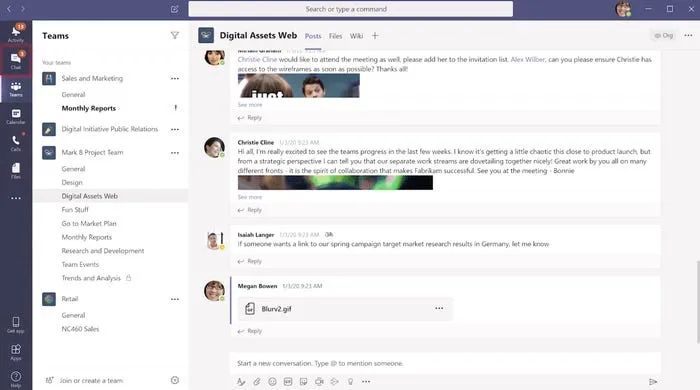Open more options for Retail team
This screenshot has width=700, height=390.
(x=175, y=299)
